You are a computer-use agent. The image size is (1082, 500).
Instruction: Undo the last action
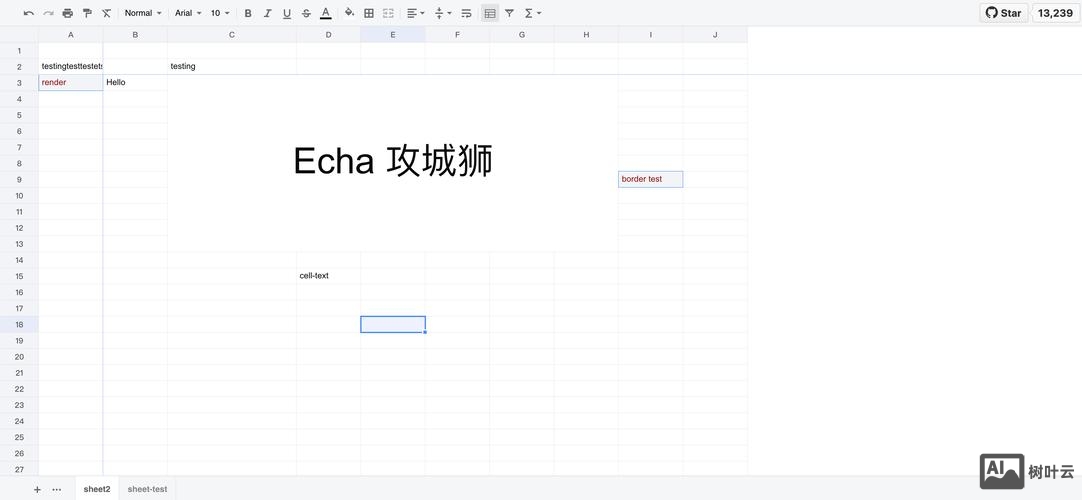coord(29,13)
